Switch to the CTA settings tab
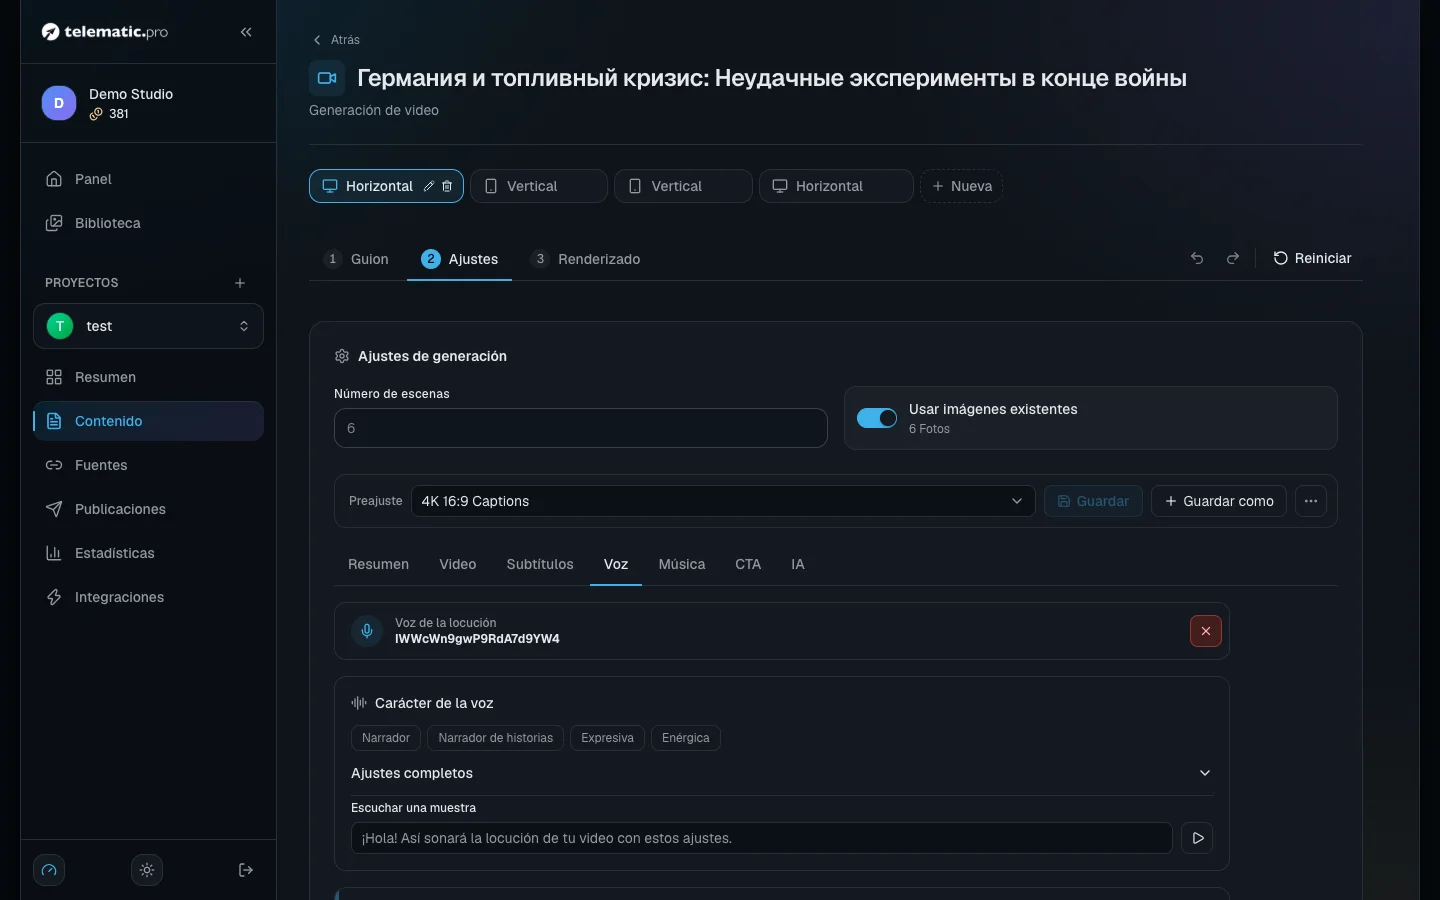This screenshot has width=1440, height=900. tap(748, 564)
